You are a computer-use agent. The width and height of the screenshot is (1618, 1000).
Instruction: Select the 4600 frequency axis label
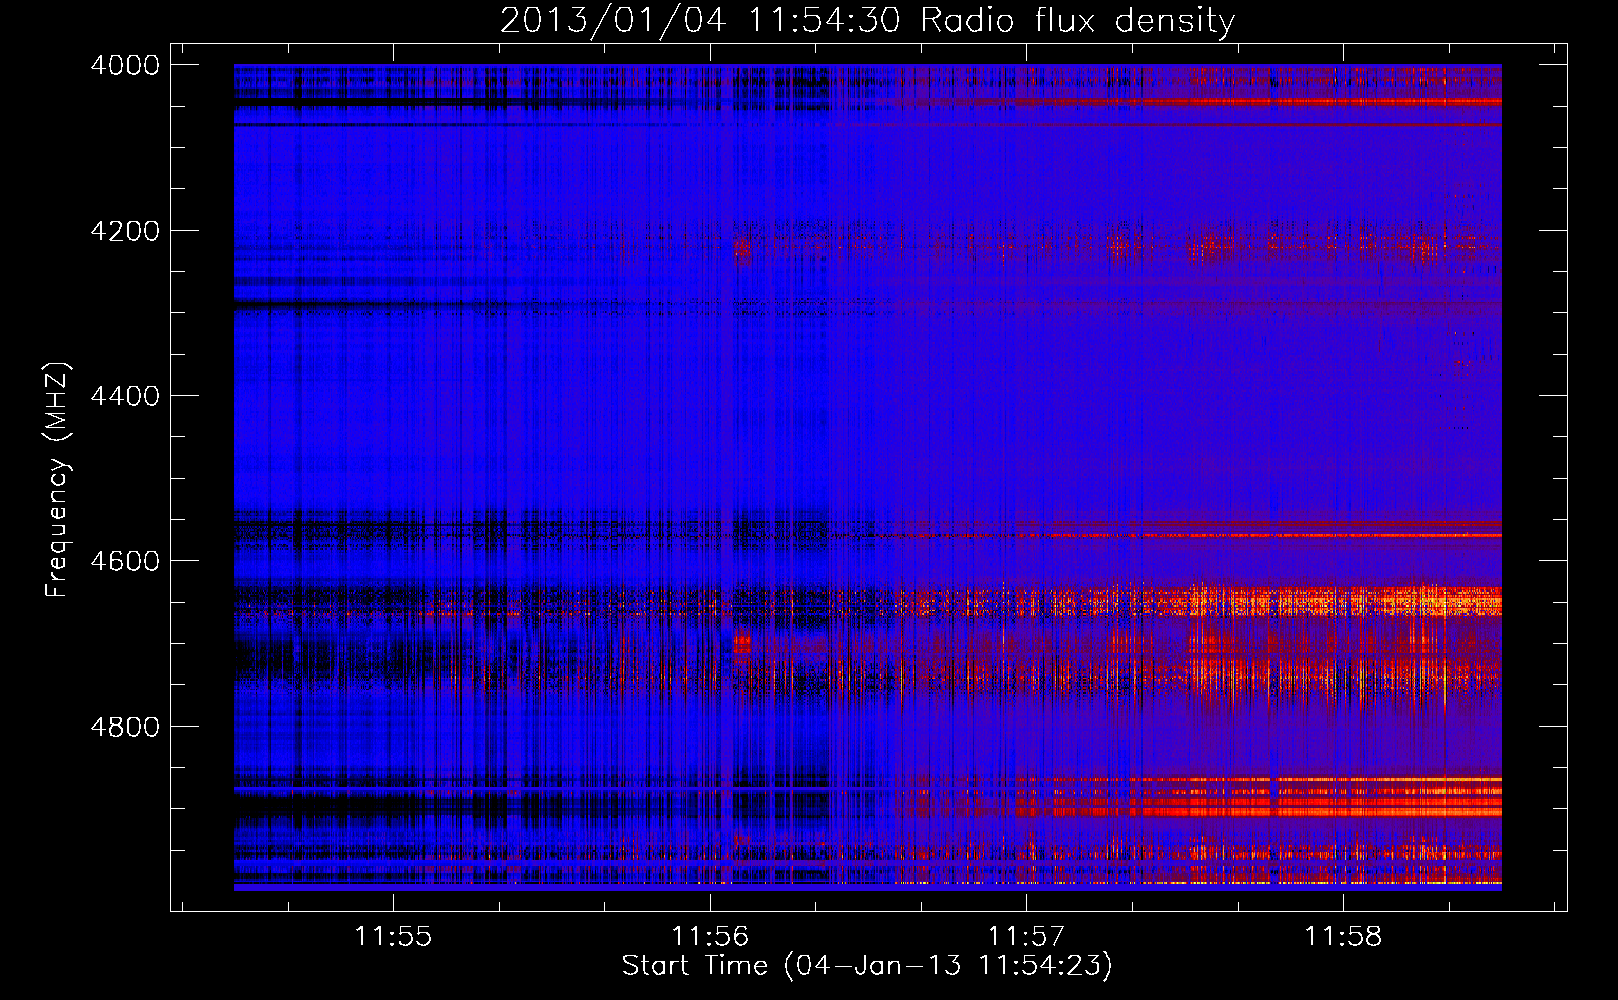125,561
